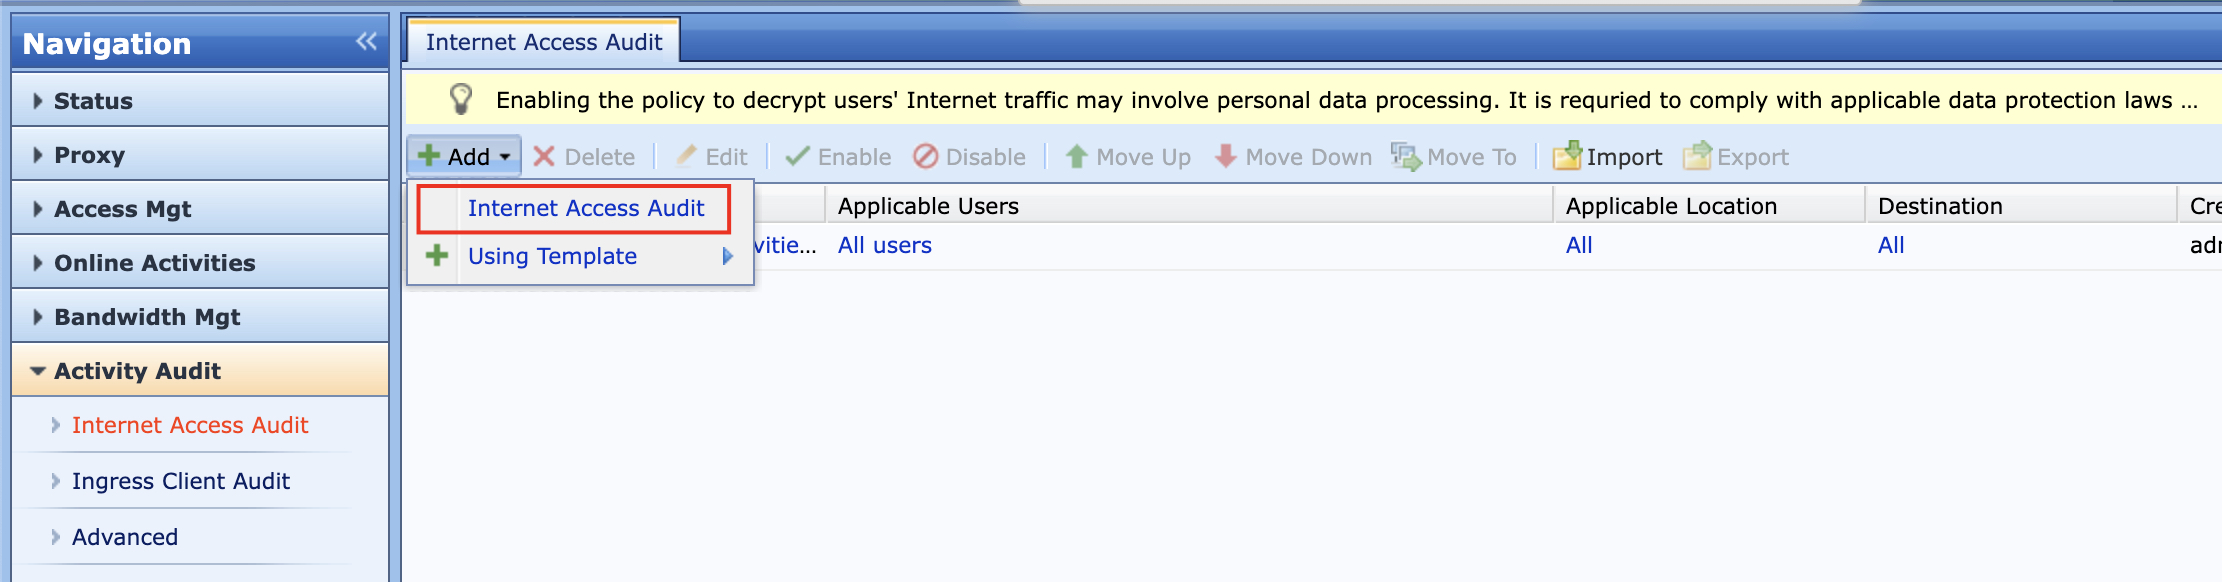Viewport: 2222px width, 582px height.
Task: Click the Enable checkmark icon
Action: pos(797,157)
